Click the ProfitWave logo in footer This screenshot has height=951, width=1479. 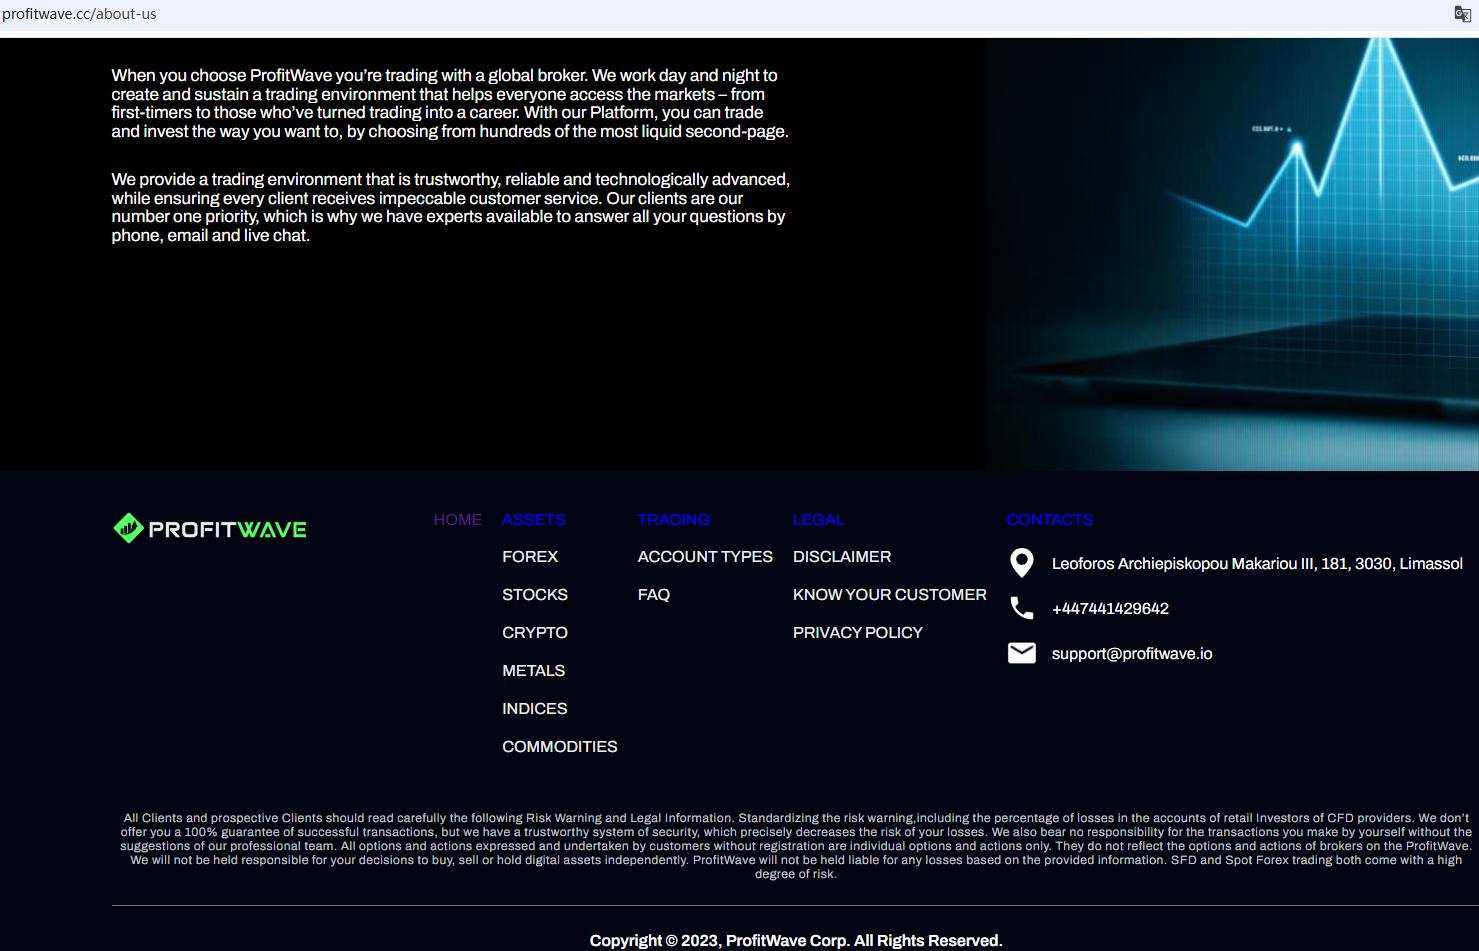[x=210, y=528]
